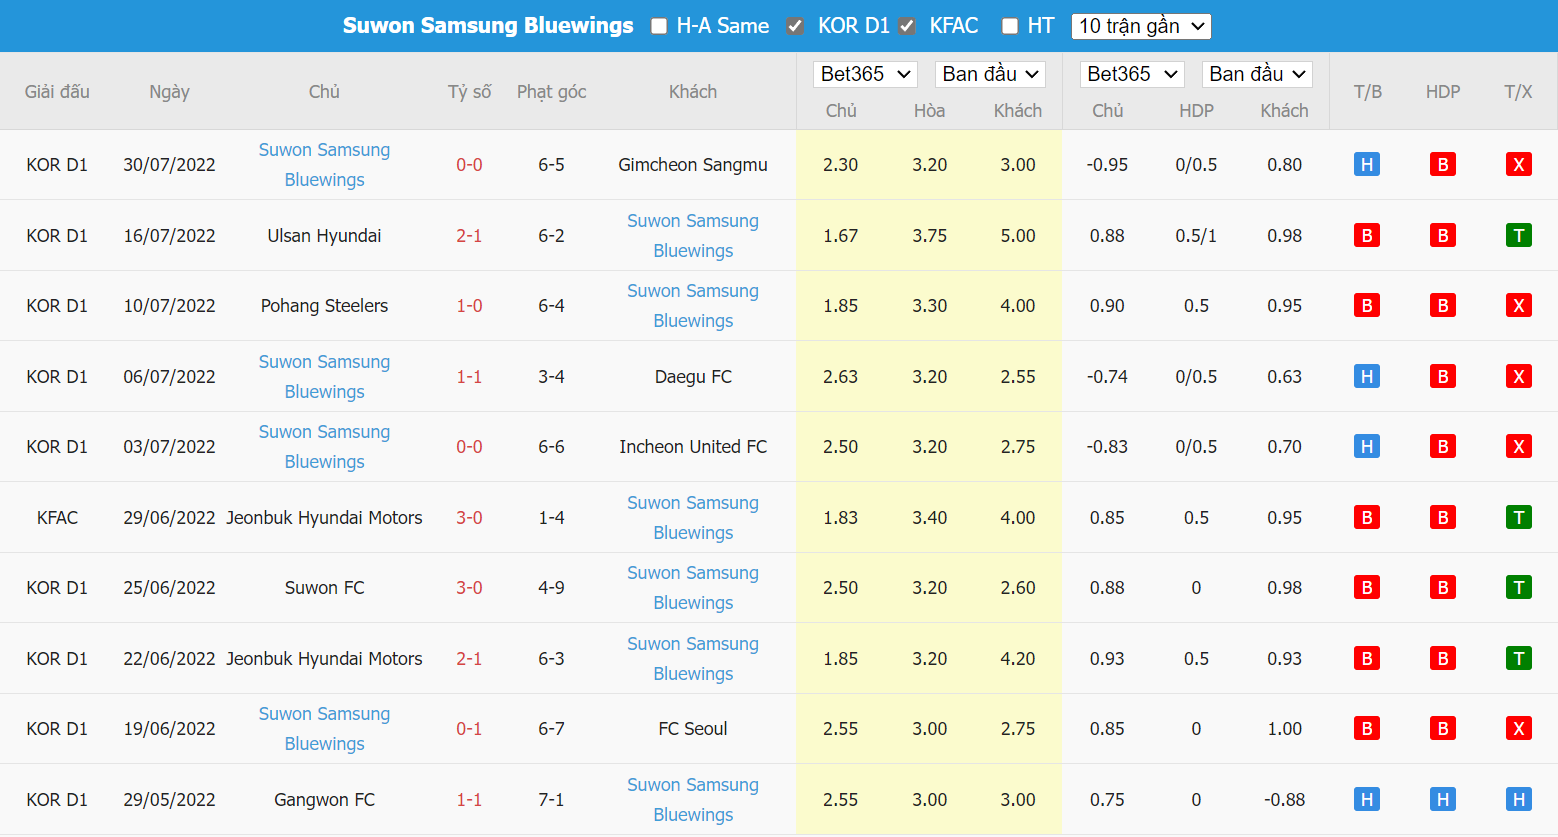Open Suwon Samsung Bluewings link in Pohang Steelers row
Screen dimensions: 1558x837
pyautogui.click(x=693, y=306)
